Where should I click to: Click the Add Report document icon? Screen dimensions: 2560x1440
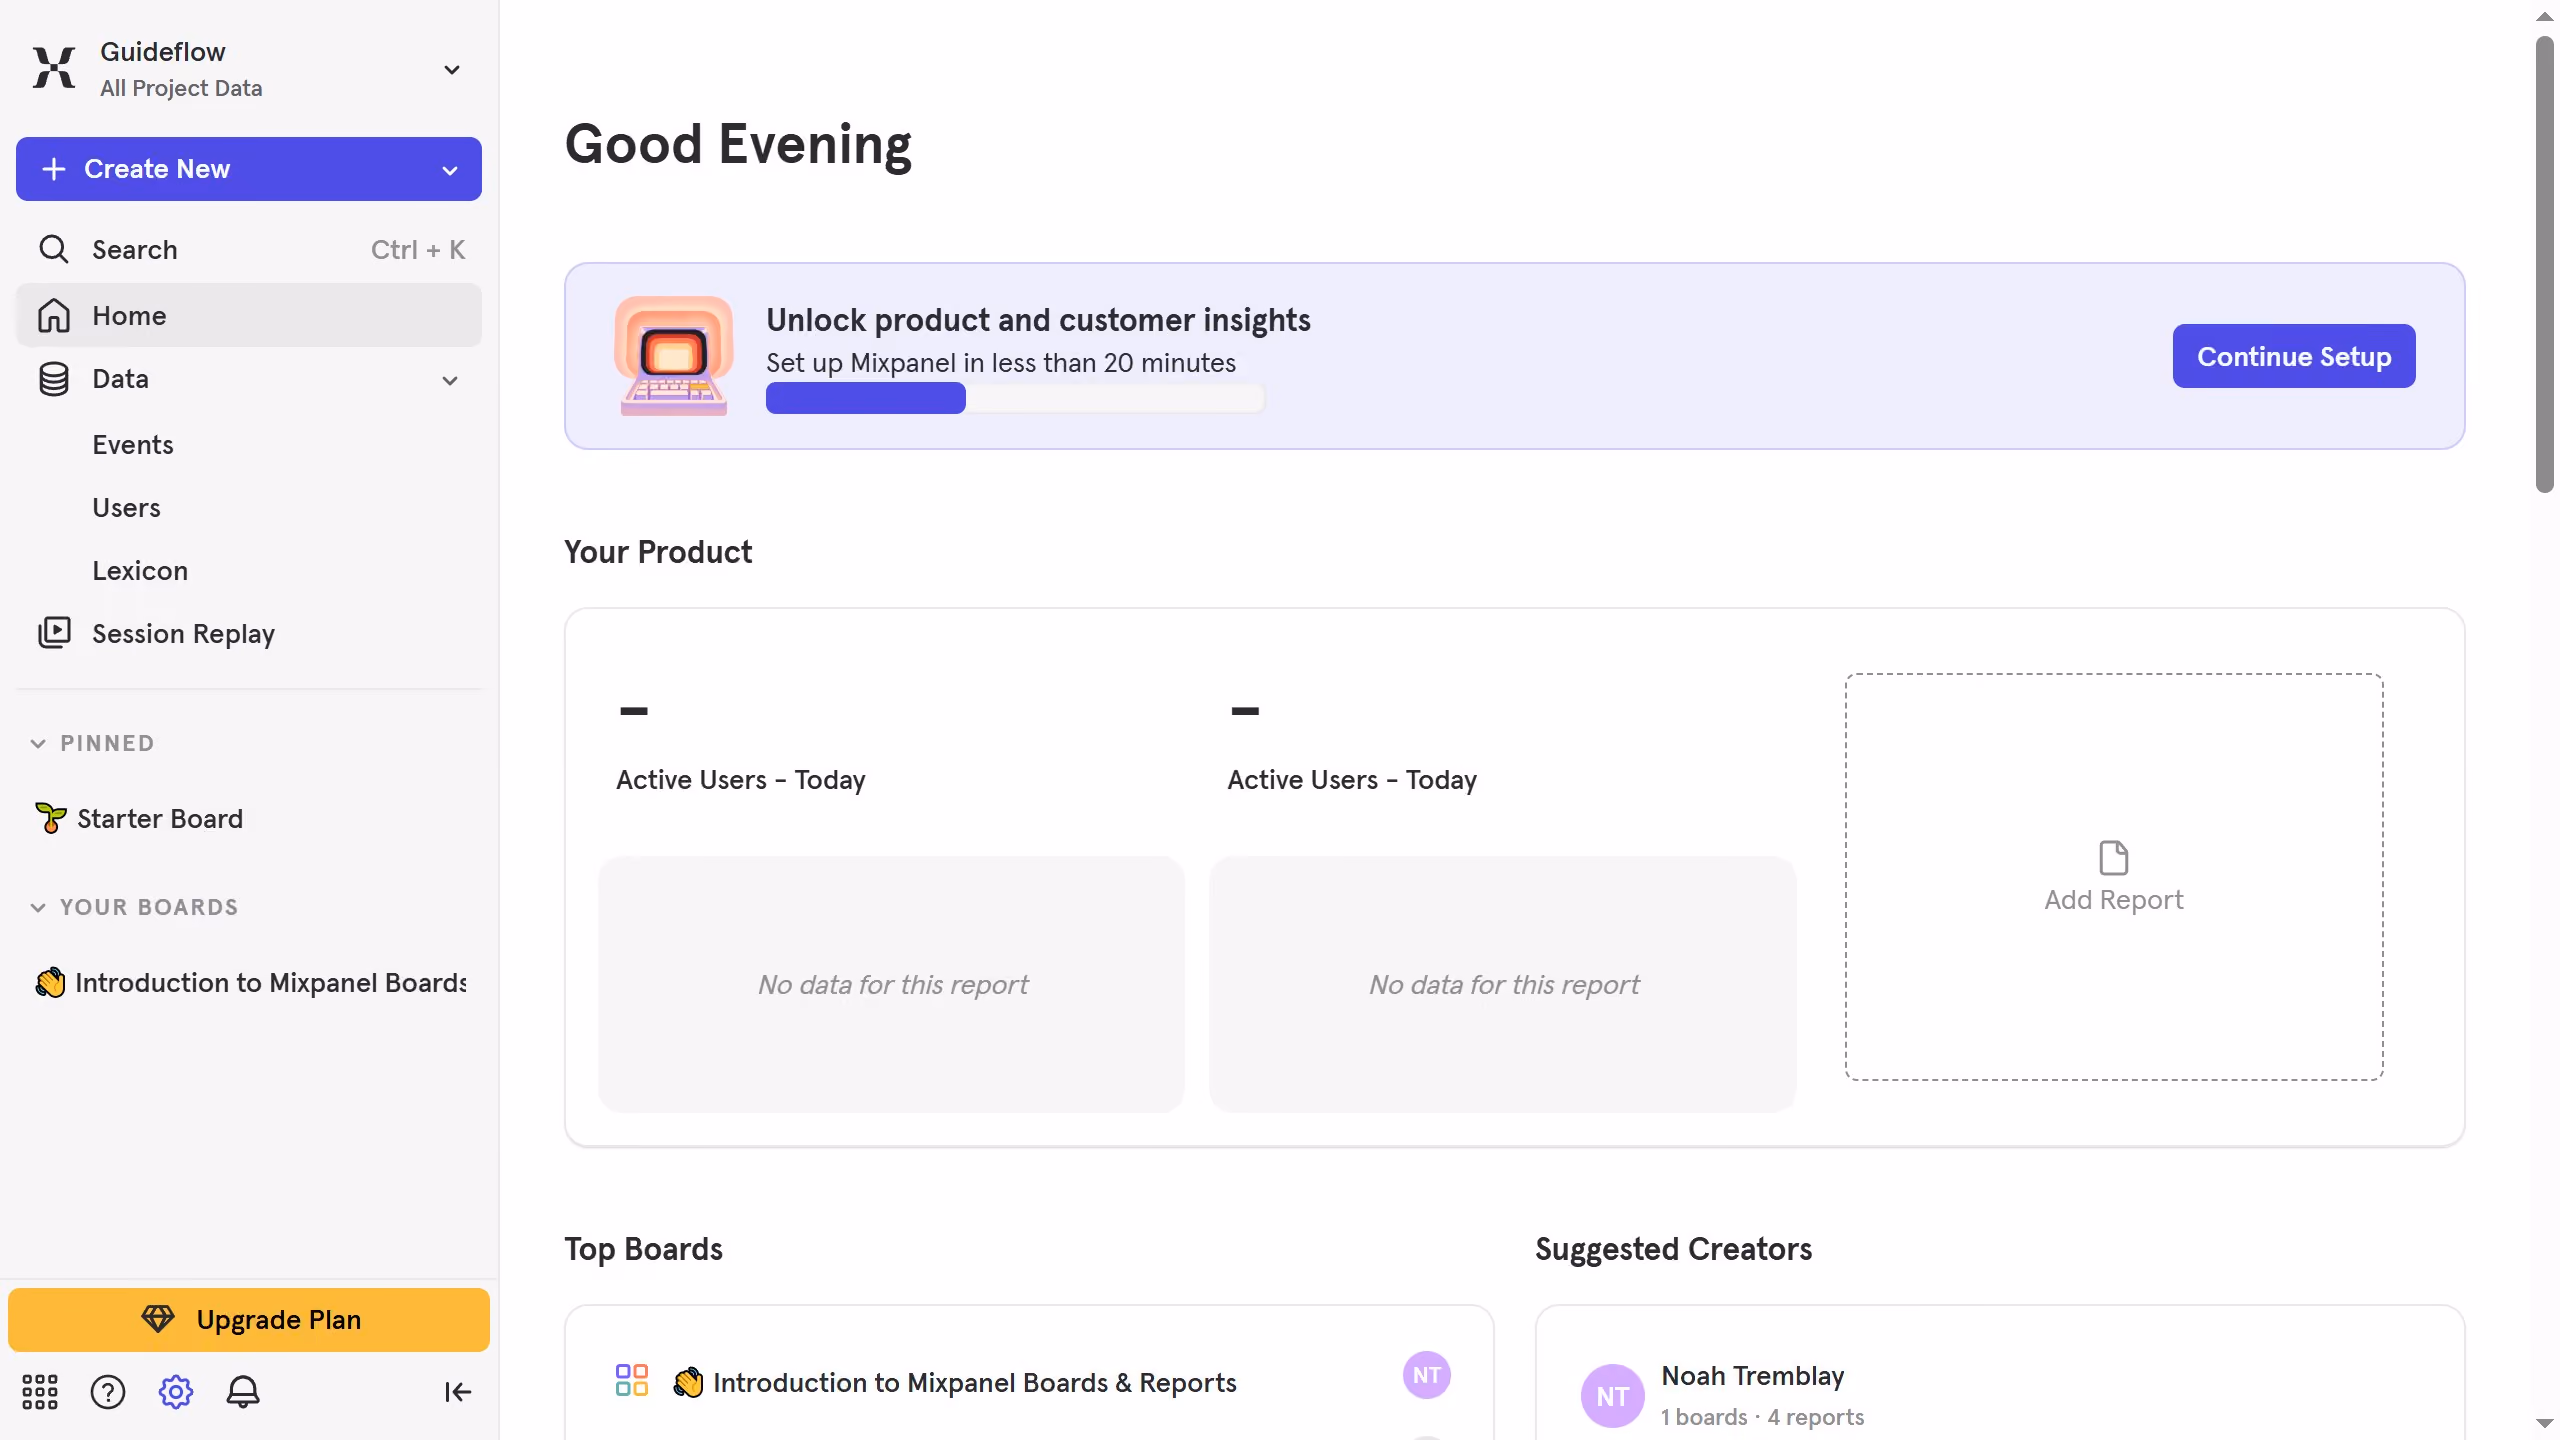point(2114,858)
